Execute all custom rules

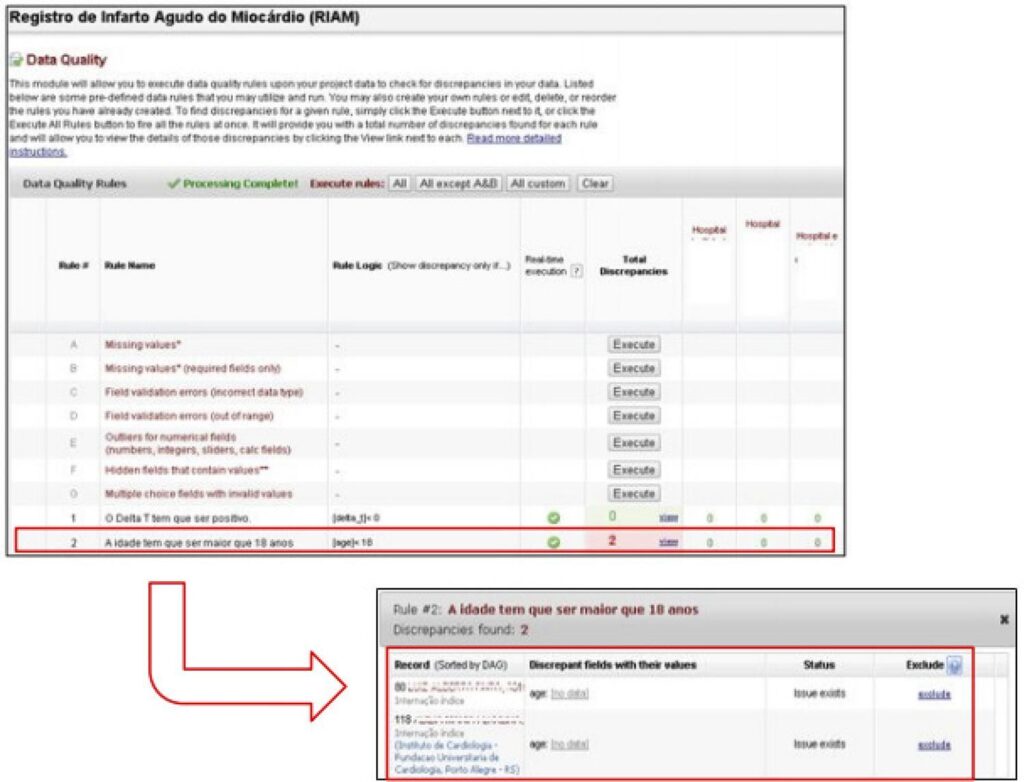[x=538, y=184]
